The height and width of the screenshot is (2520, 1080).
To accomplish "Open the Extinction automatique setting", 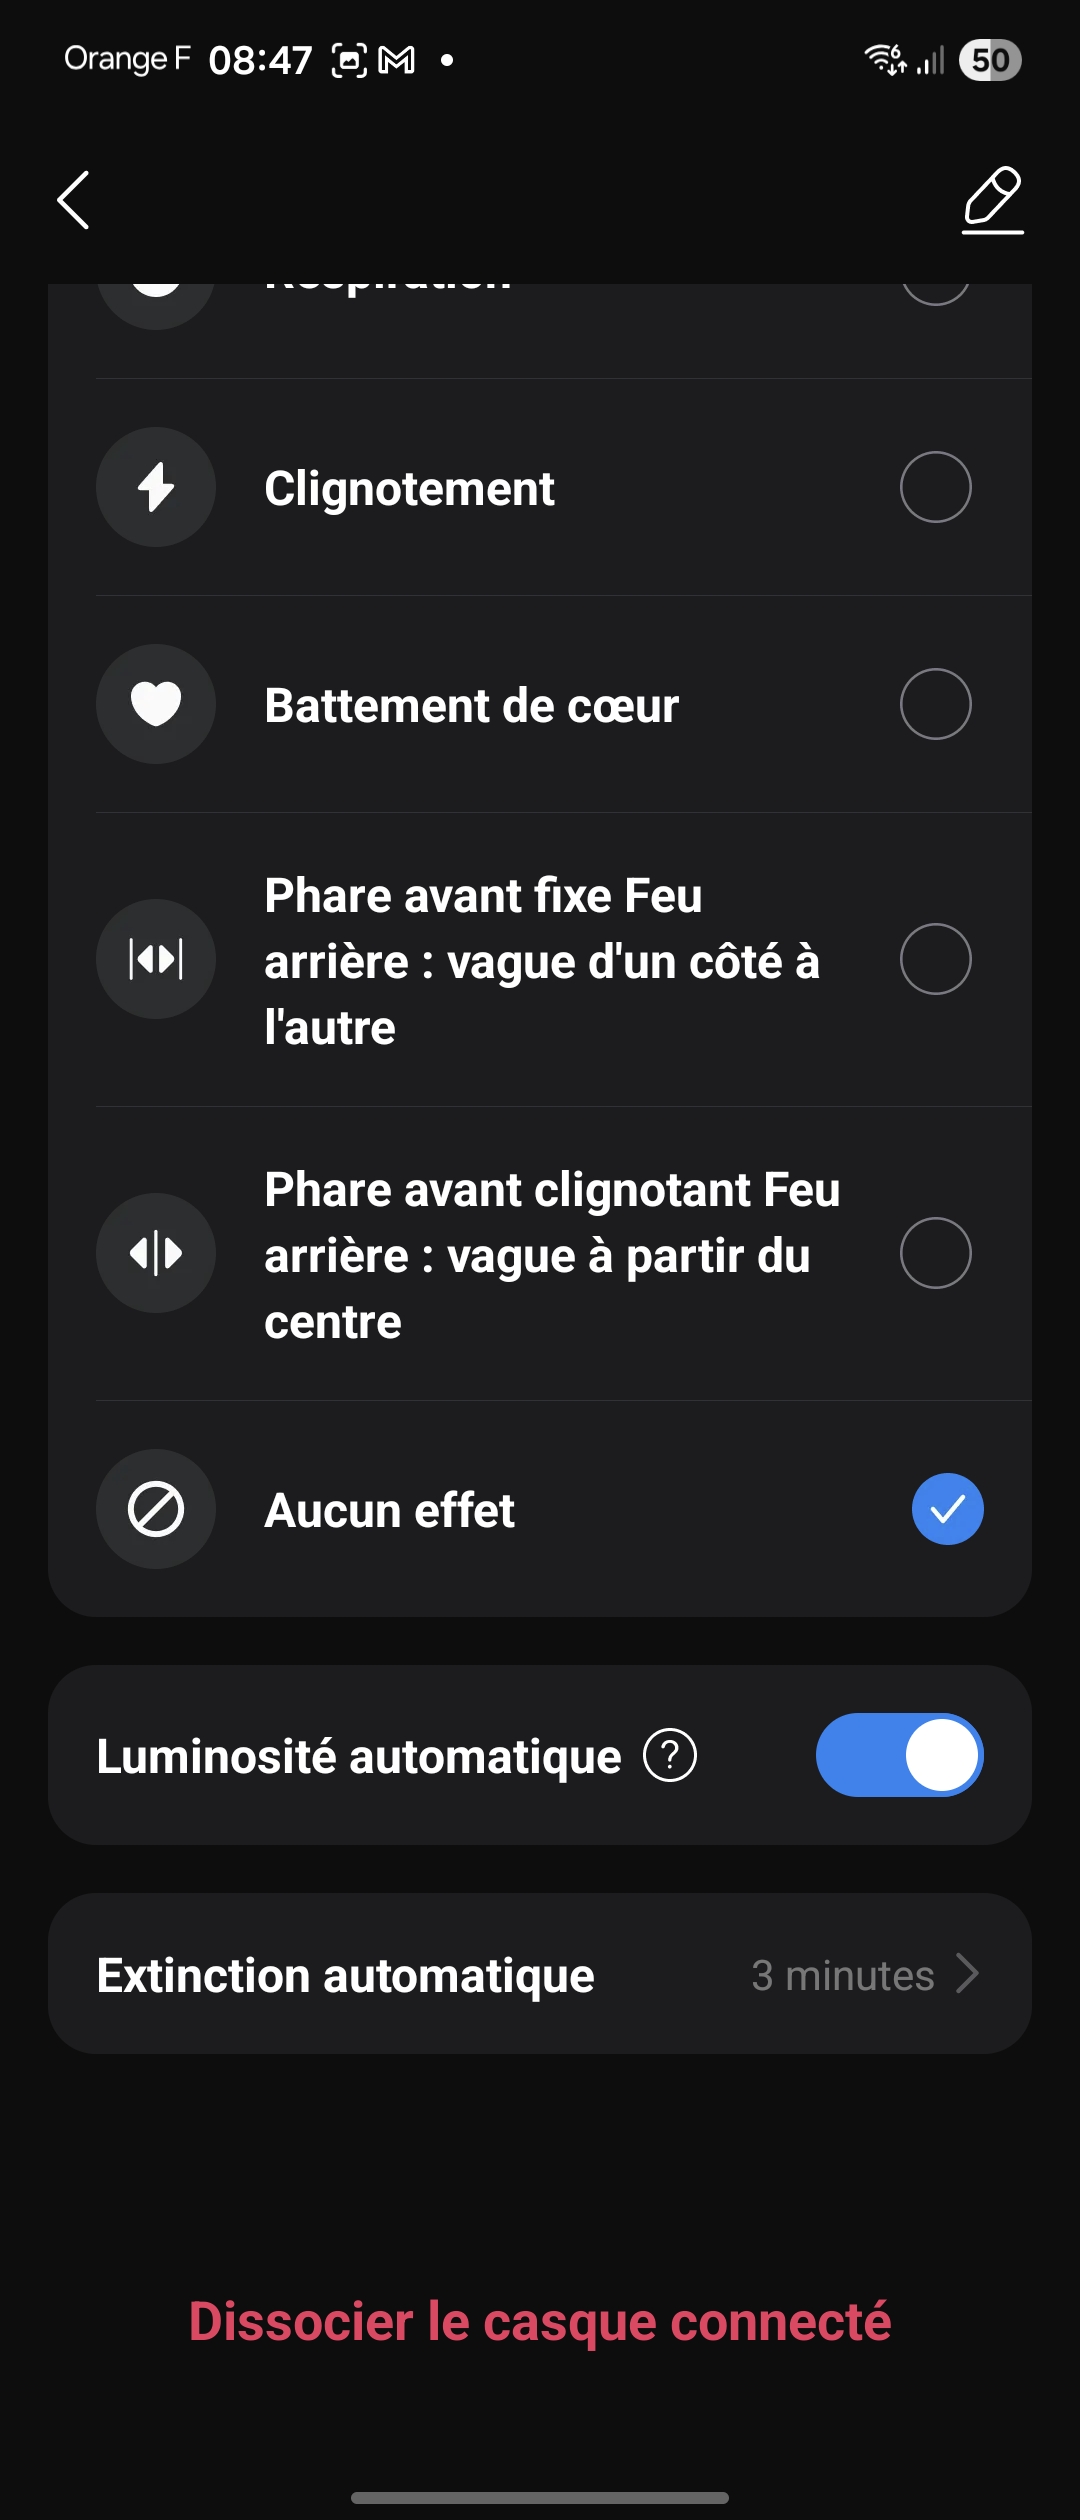I will coord(346,1975).
